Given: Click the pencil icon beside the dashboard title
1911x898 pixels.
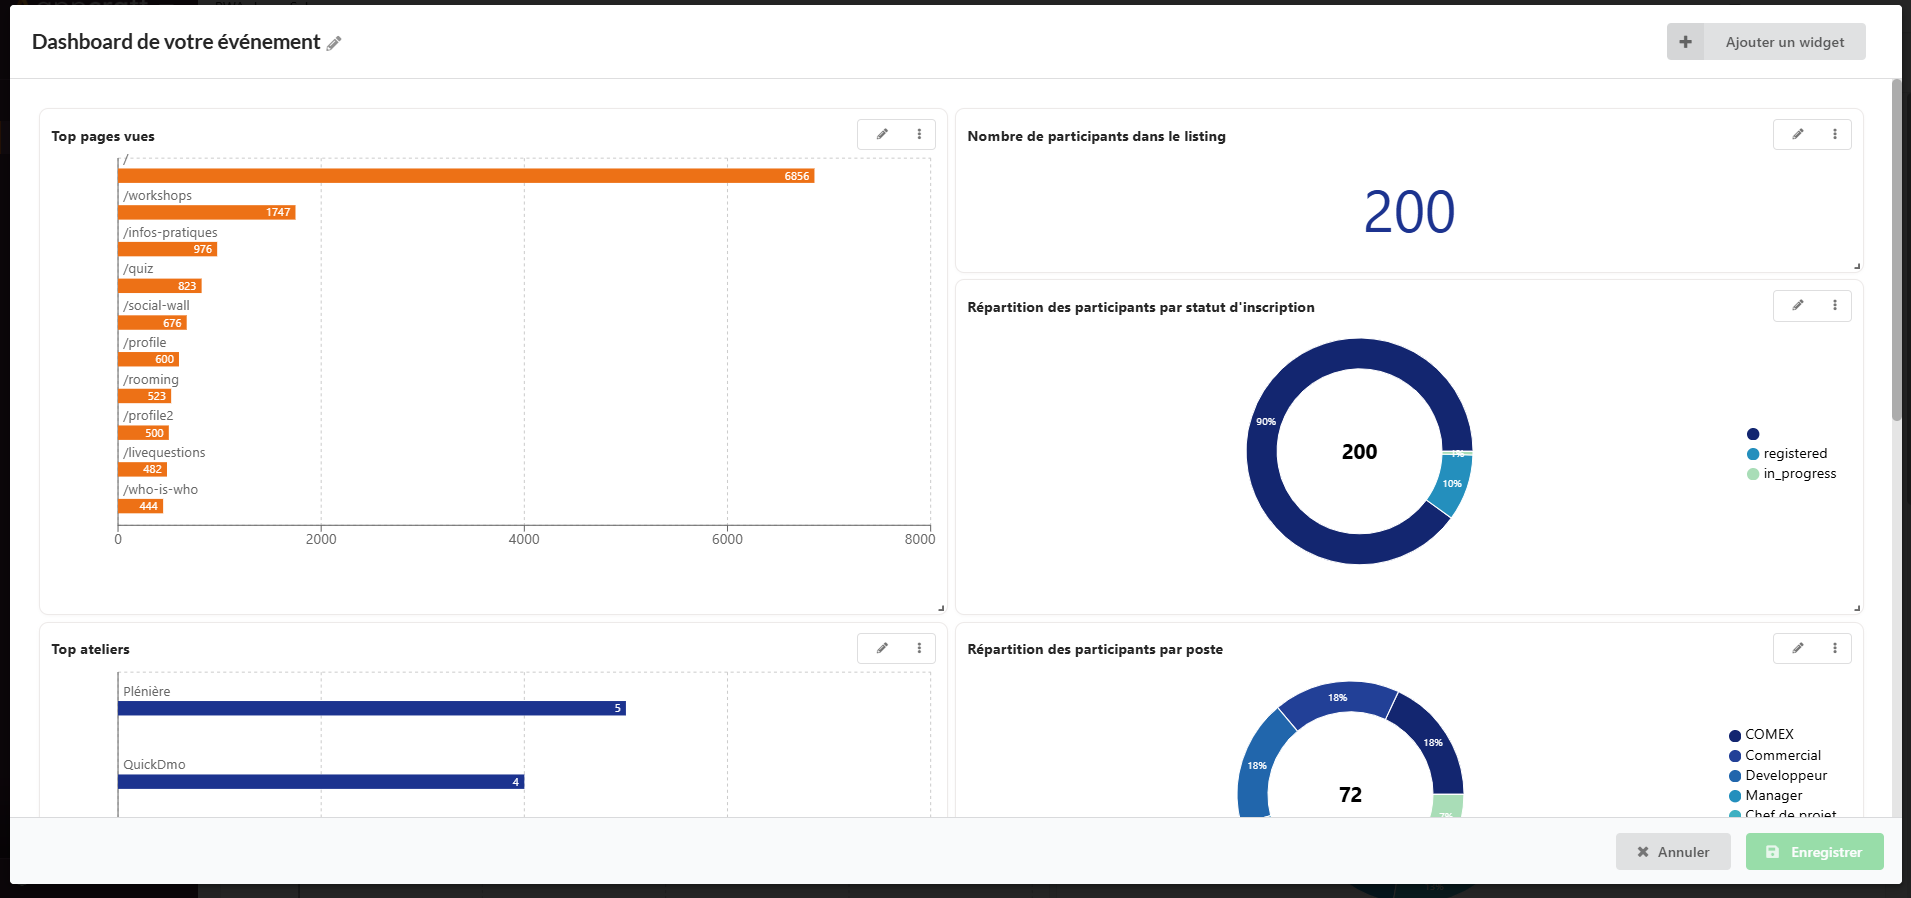Looking at the screenshot, I should point(334,43).
